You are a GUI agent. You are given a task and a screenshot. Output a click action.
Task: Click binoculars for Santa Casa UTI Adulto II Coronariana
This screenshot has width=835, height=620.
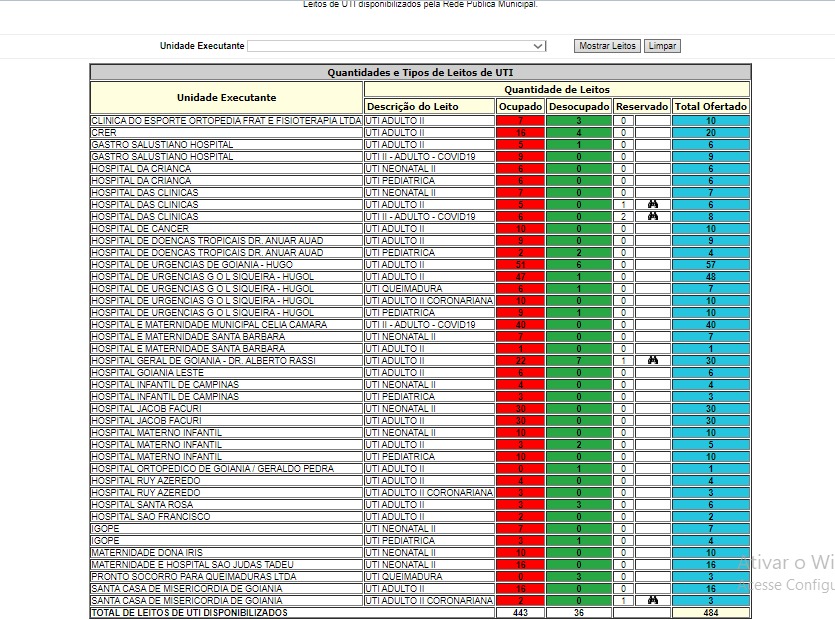click(653, 601)
